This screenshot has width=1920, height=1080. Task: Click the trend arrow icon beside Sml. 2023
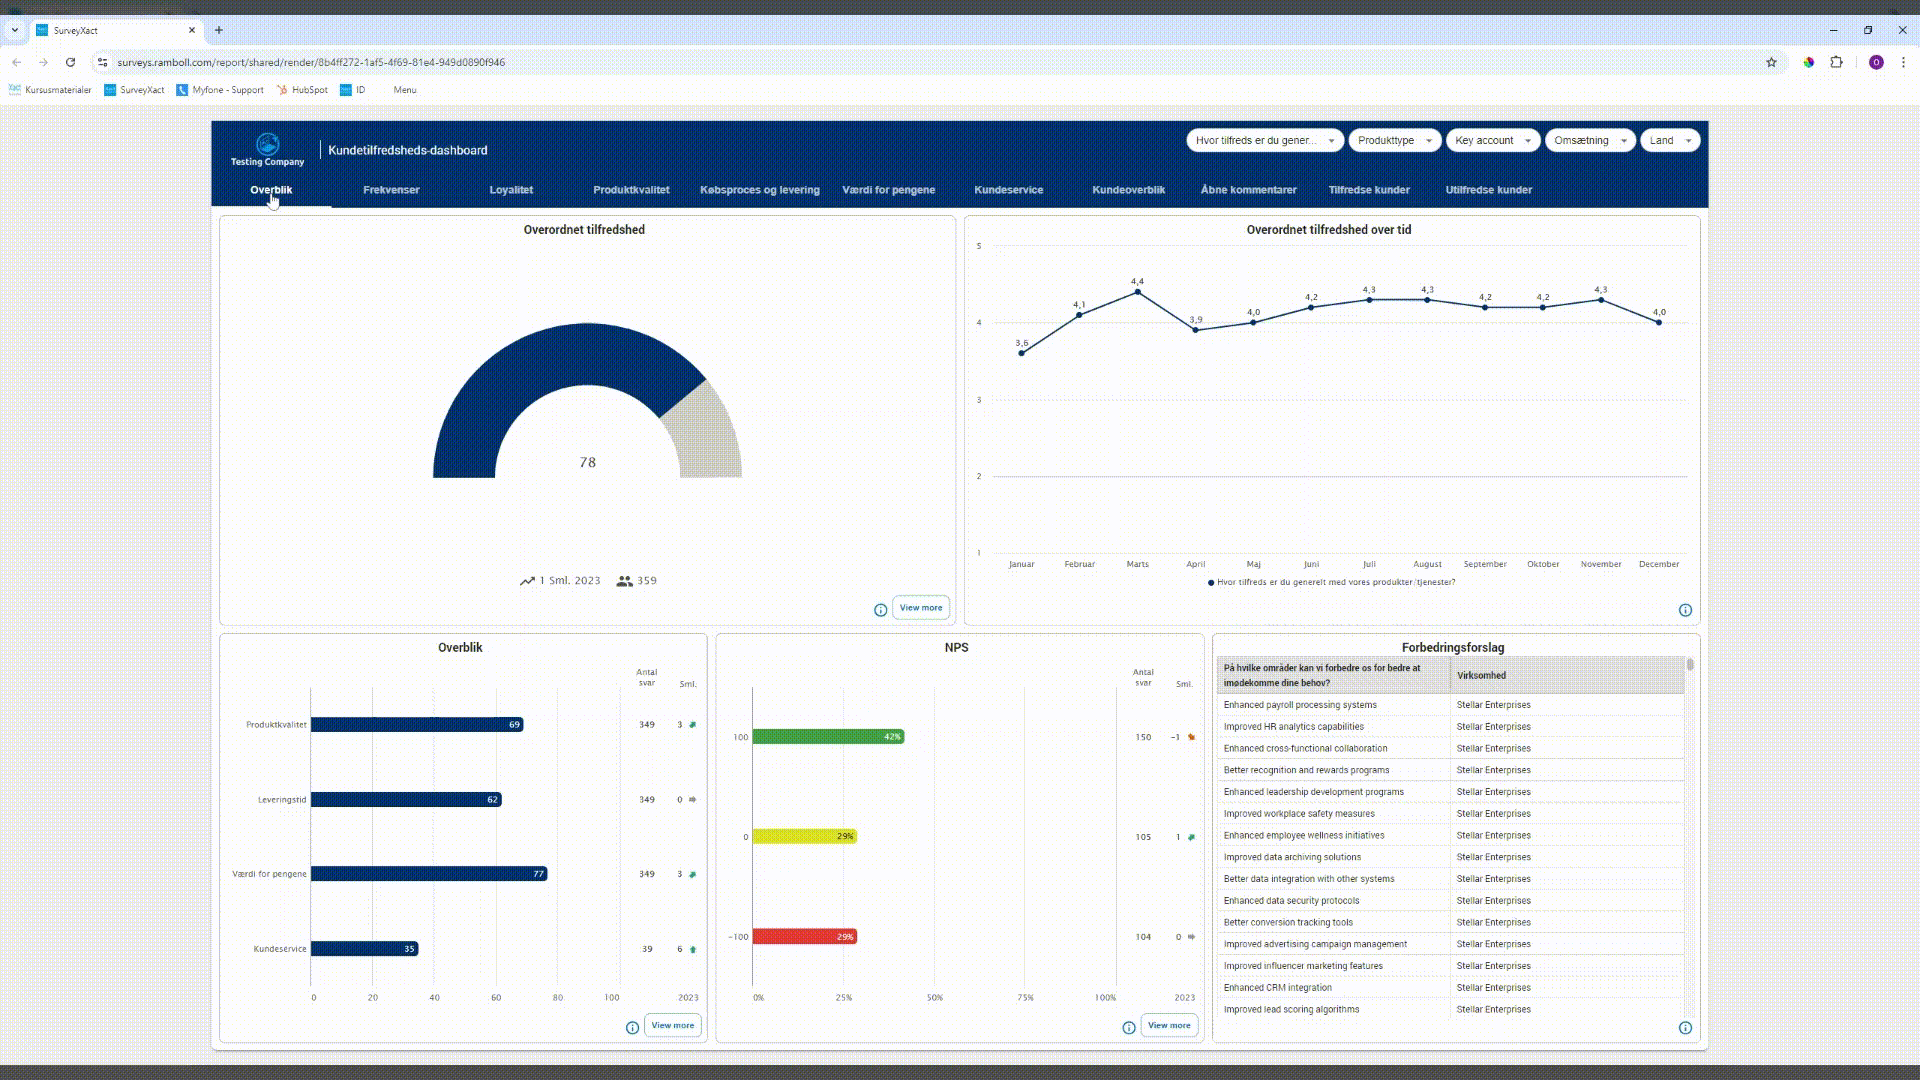point(527,581)
